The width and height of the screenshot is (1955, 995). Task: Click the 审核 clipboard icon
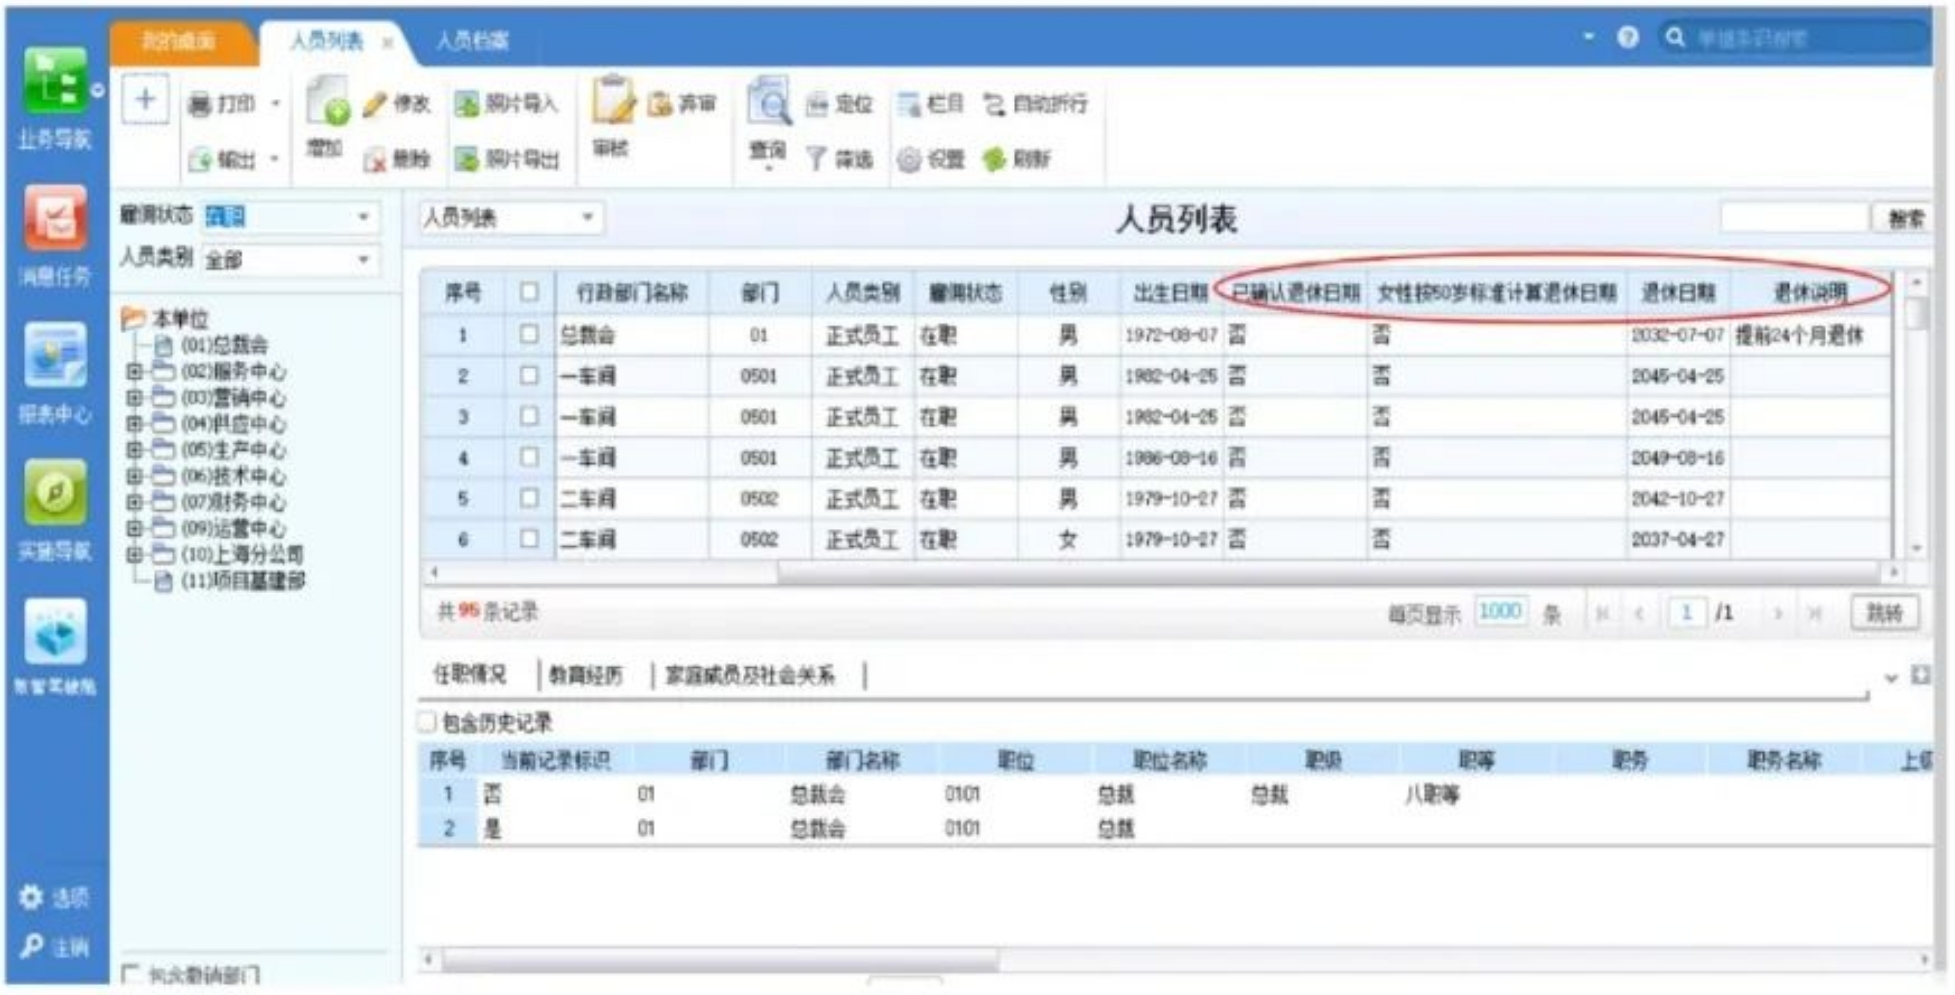click(612, 101)
